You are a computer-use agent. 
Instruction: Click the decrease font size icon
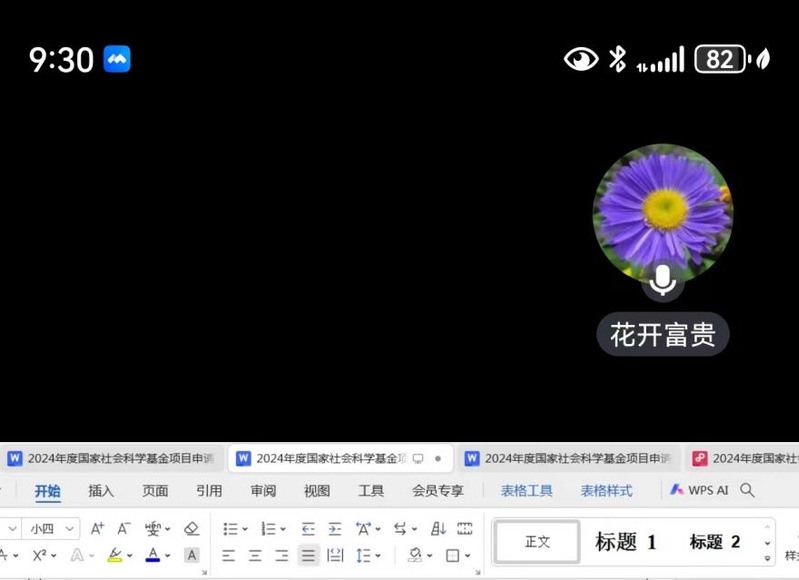click(124, 529)
